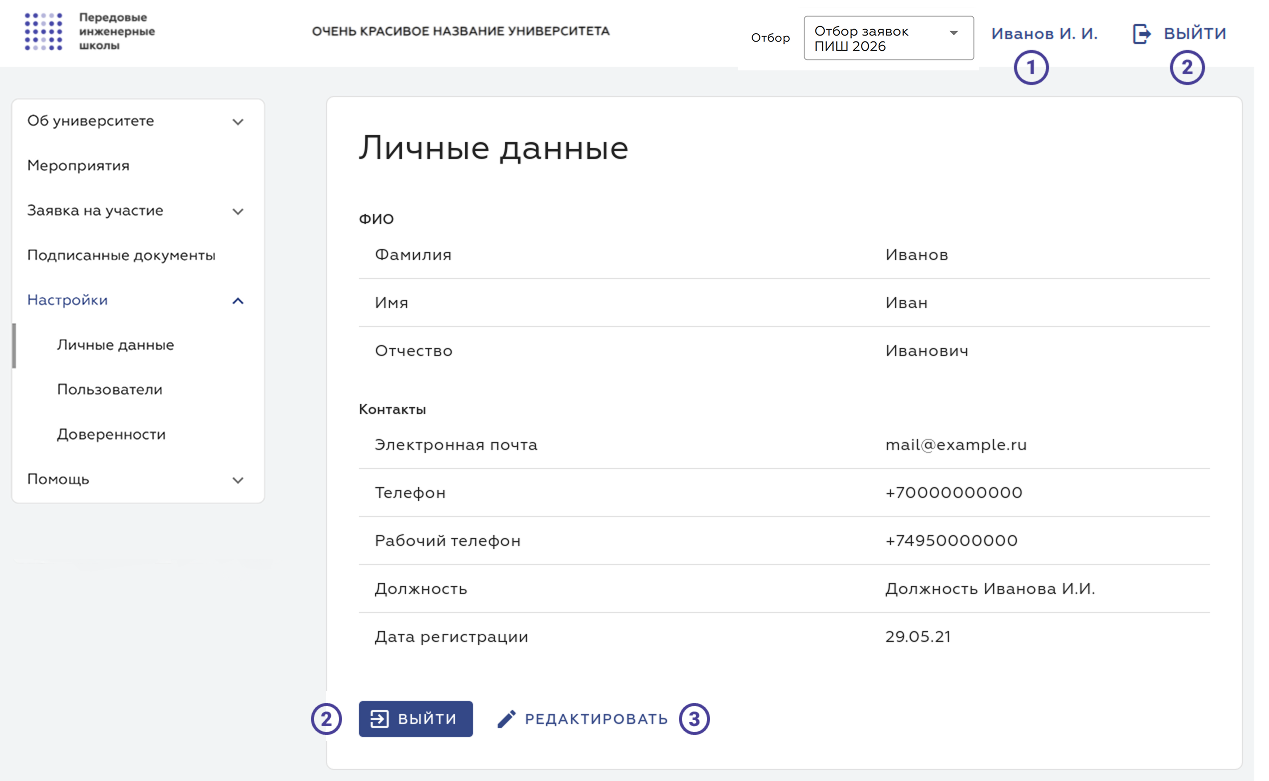This screenshot has height=781, width=1269.
Task: Click the Отчество field label
Action: click(x=413, y=351)
